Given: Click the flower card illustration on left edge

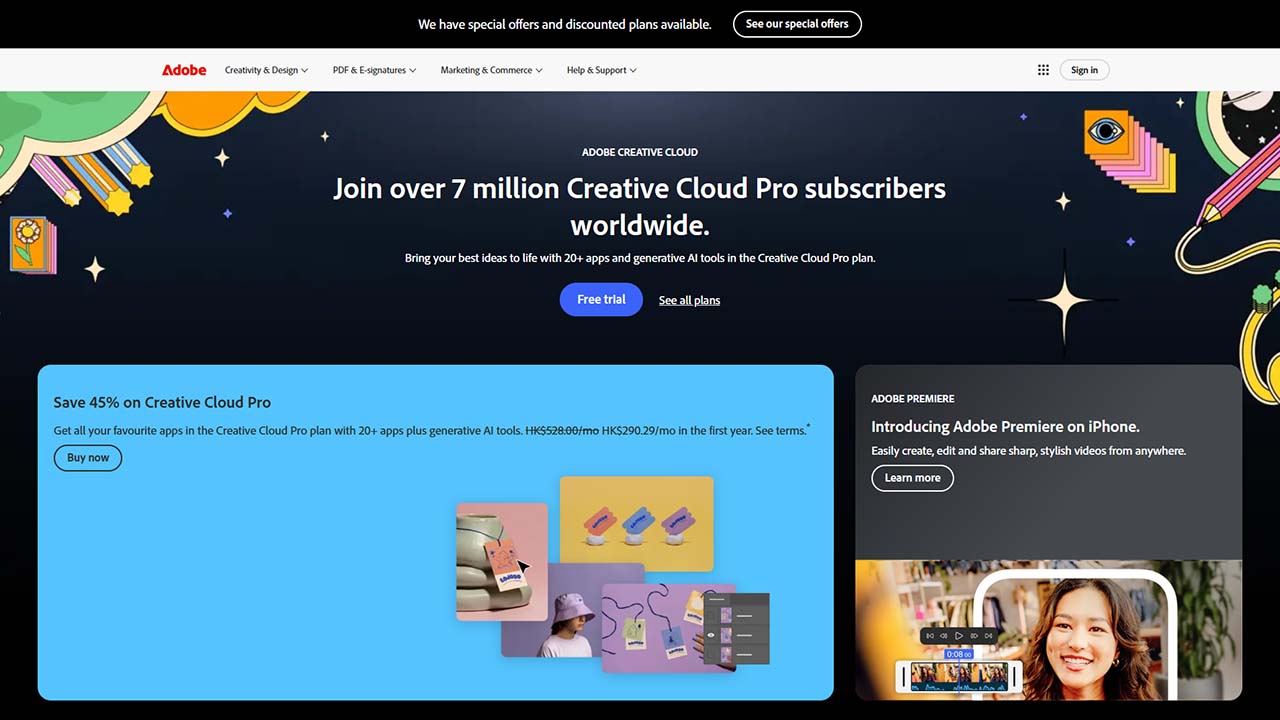Looking at the screenshot, I should [30, 242].
